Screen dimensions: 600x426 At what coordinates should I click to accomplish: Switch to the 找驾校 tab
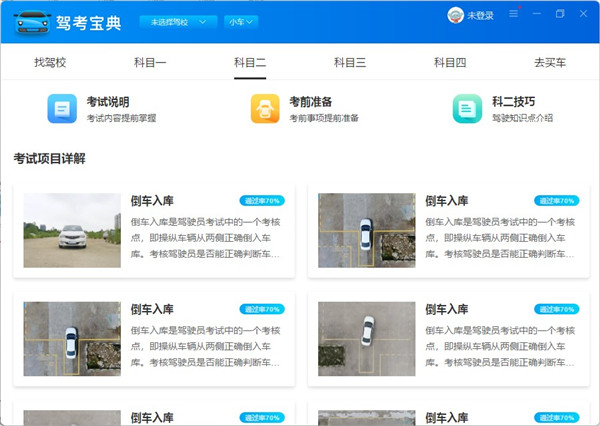tap(50, 62)
